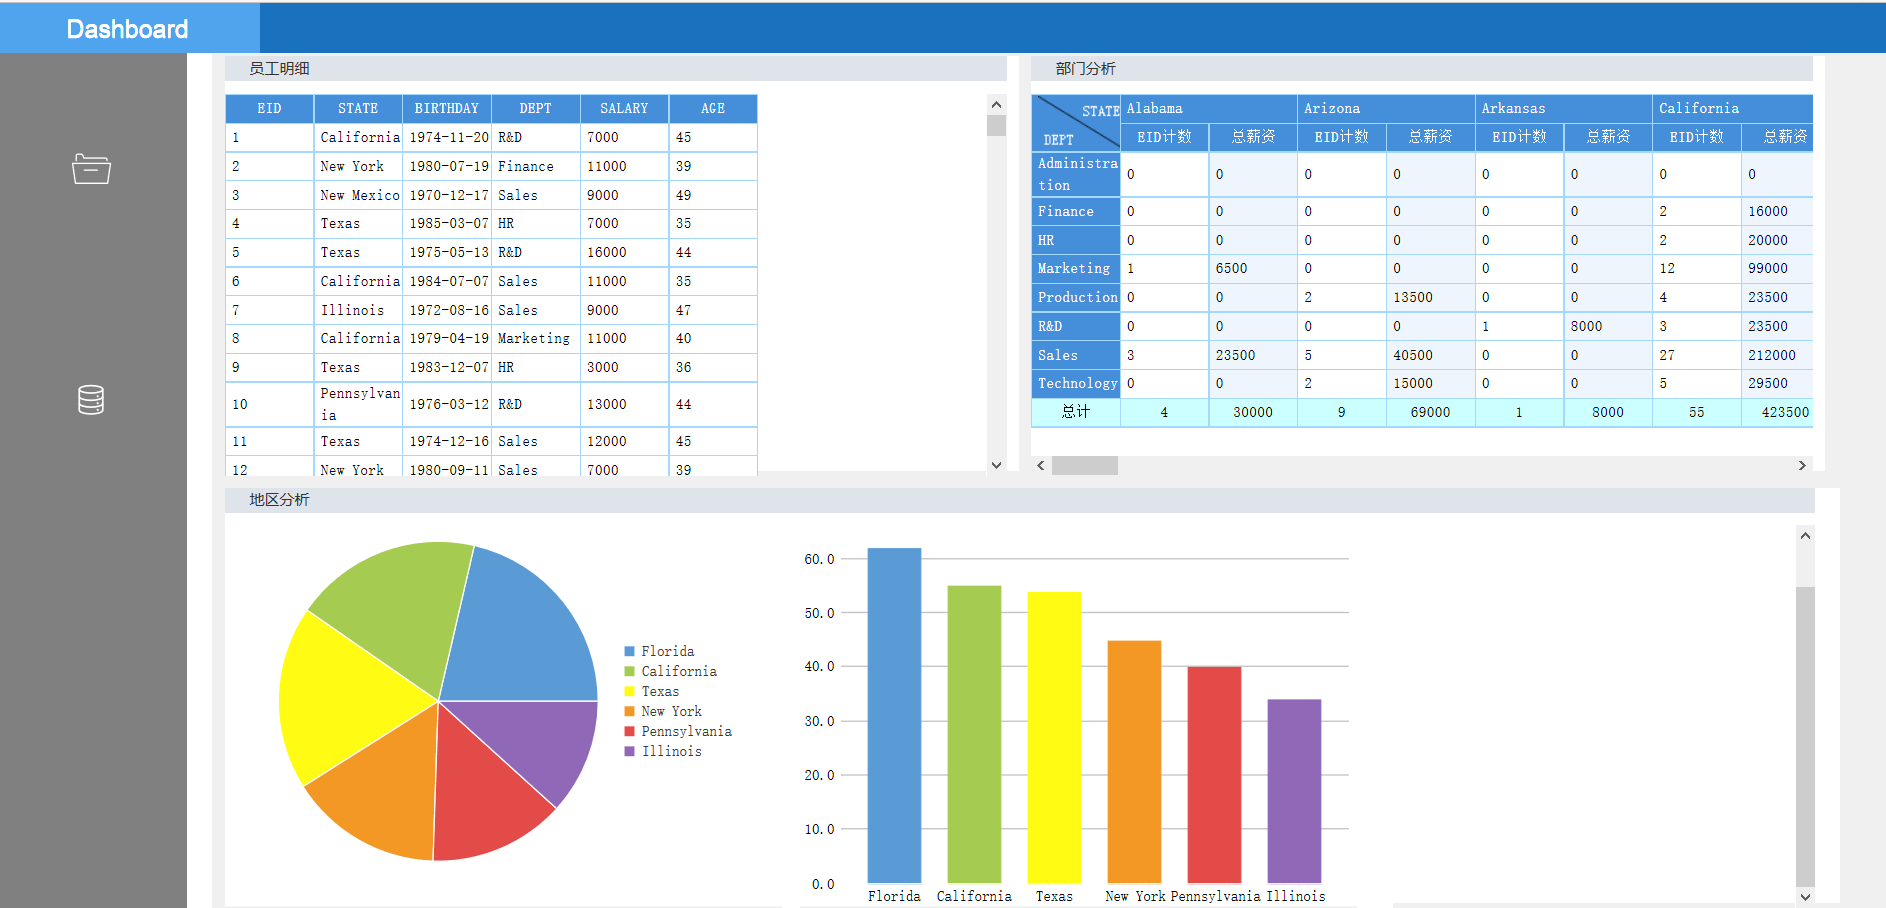1886x908 pixels.
Task: Click the Dashboard tab header
Action: coord(128,29)
